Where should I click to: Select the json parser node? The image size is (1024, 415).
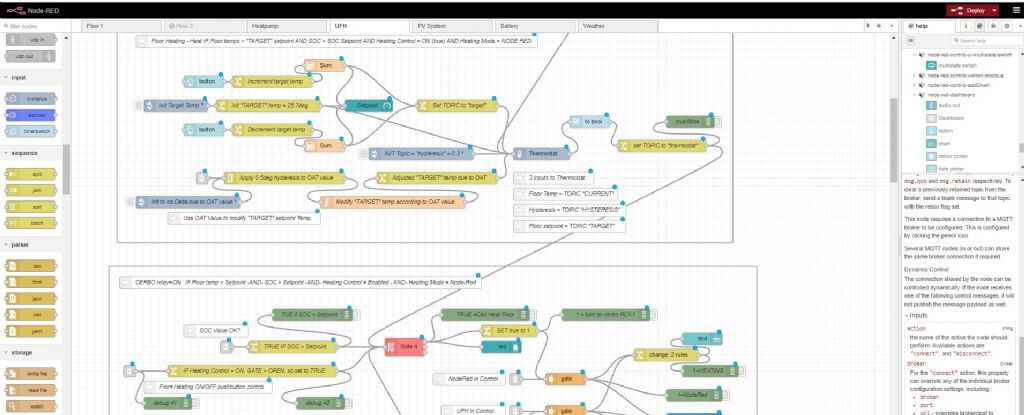[31, 298]
